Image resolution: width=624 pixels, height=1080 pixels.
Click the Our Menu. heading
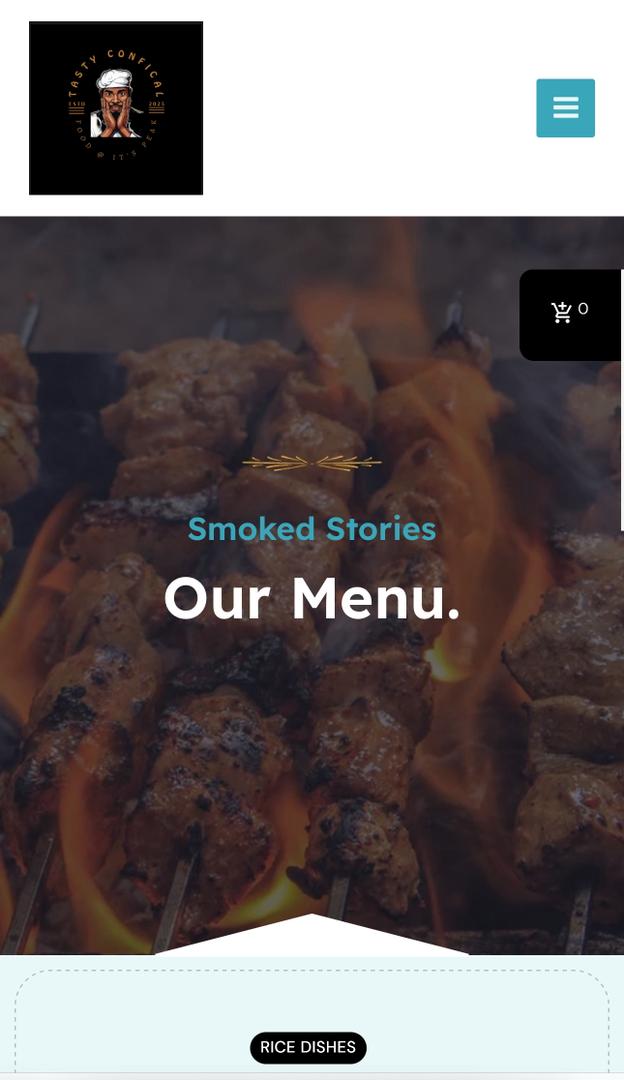click(312, 598)
